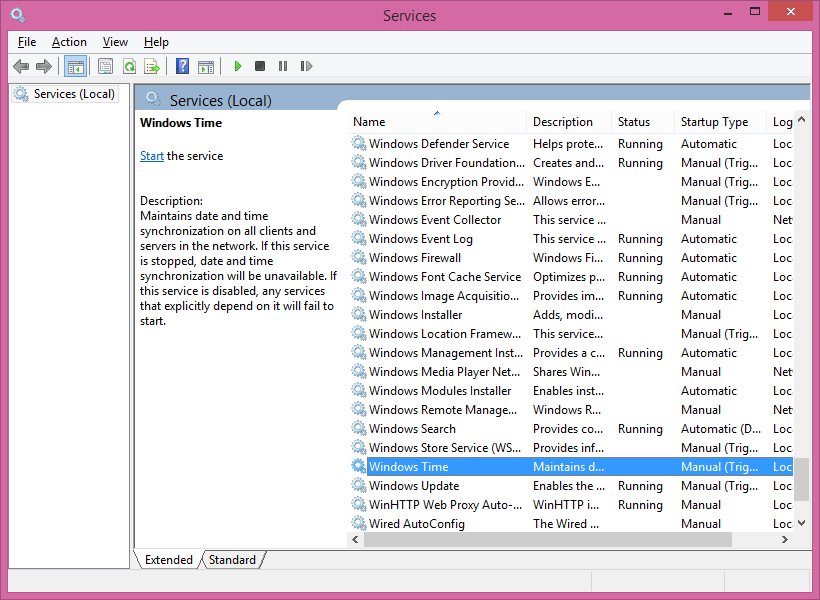The height and width of the screenshot is (600, 820).
Task: Click the Forward navigation arrow
Action: (x=45, y=66)
